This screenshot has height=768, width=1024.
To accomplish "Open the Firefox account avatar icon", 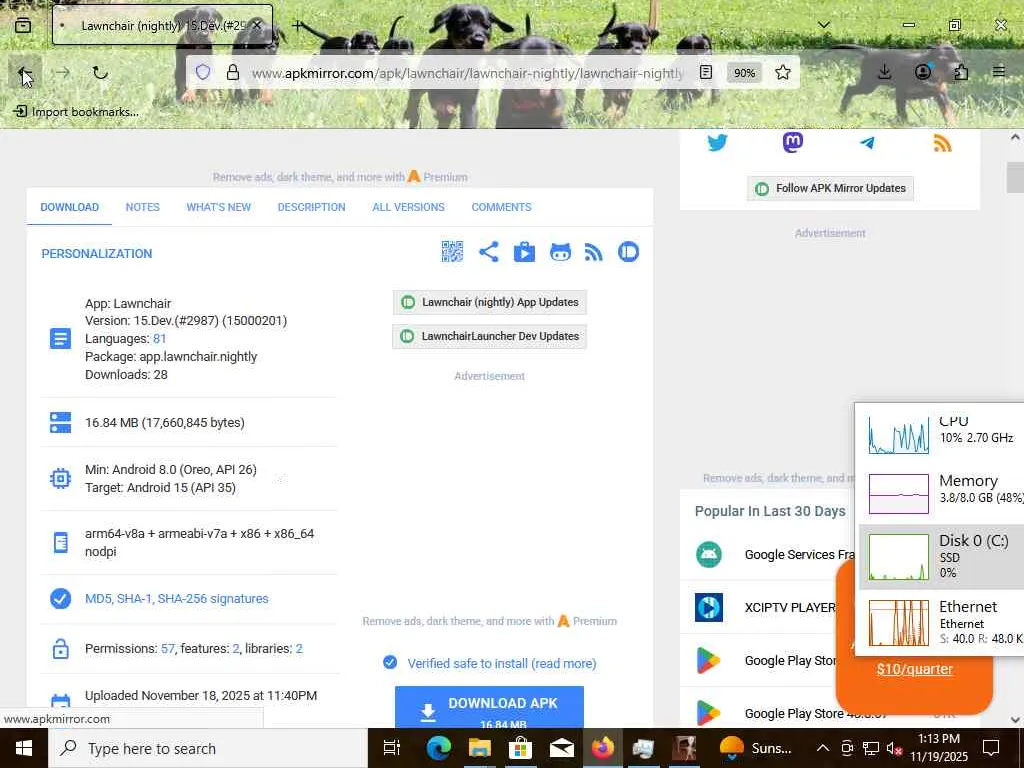I will [x=923, y=72].
